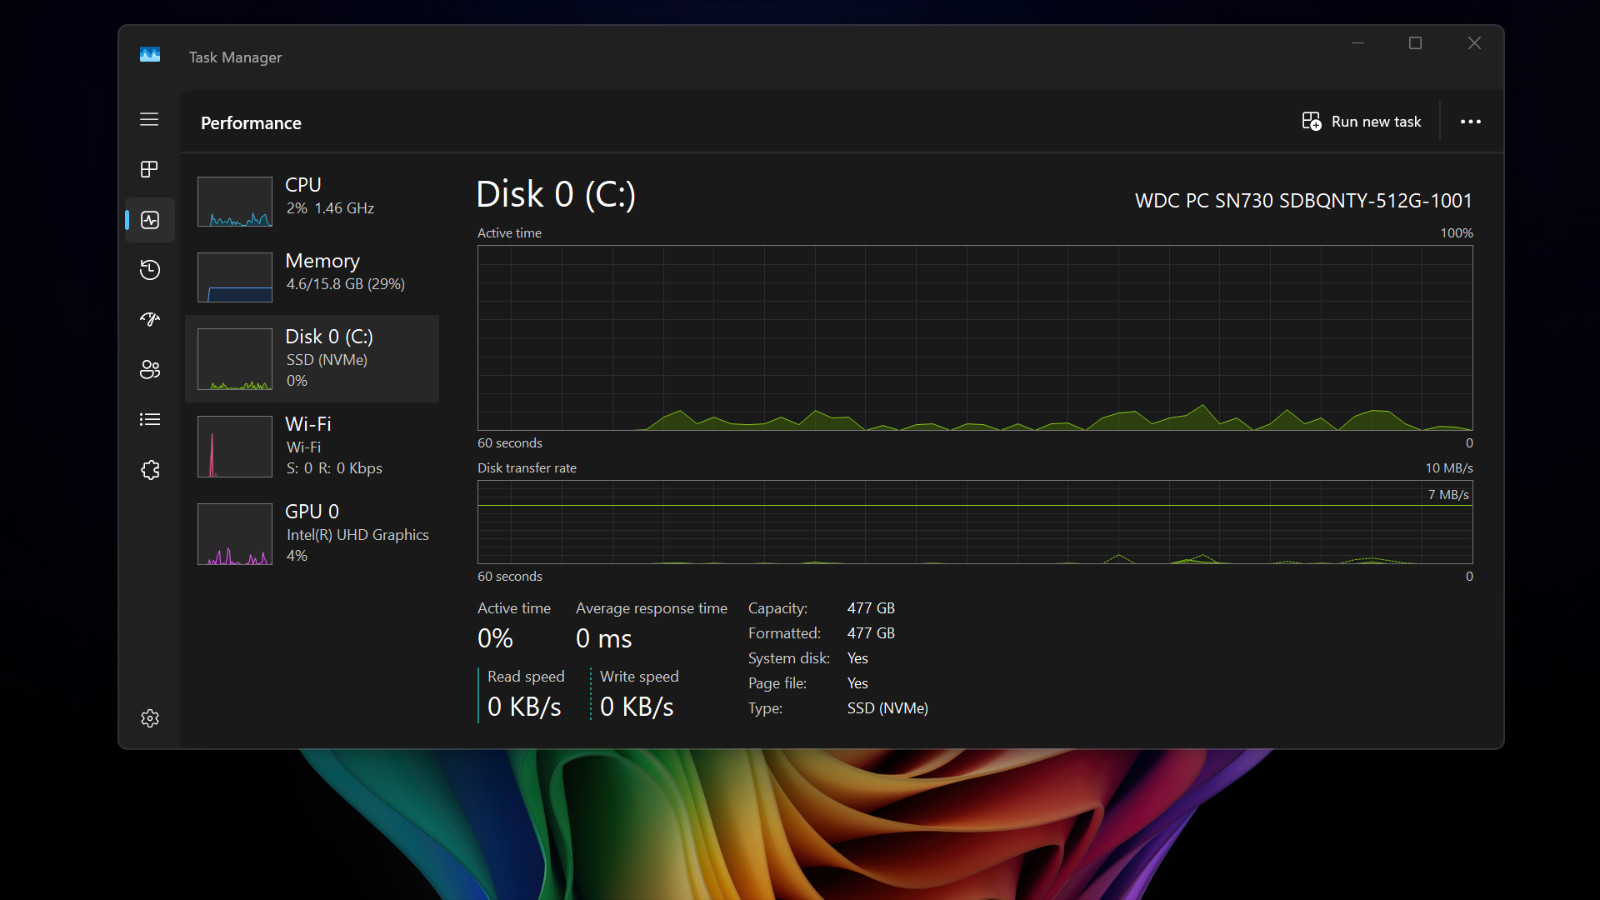Select the GPU 0 performance entry
This screenshot has width=1600, height=900.
(x=312, y=533)
